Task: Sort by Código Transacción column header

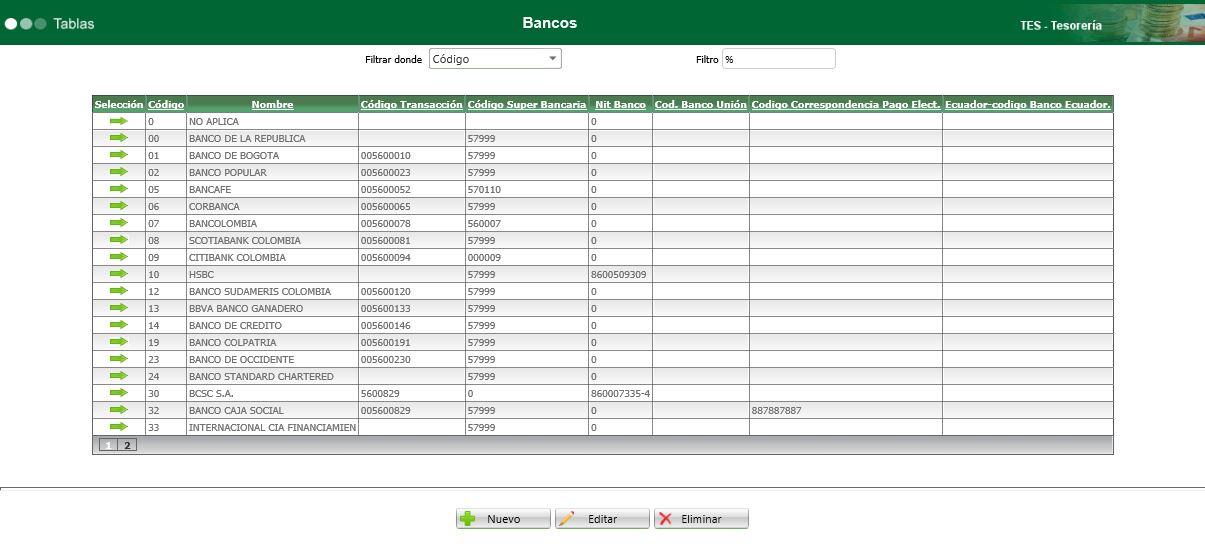Action: point(411,104)
